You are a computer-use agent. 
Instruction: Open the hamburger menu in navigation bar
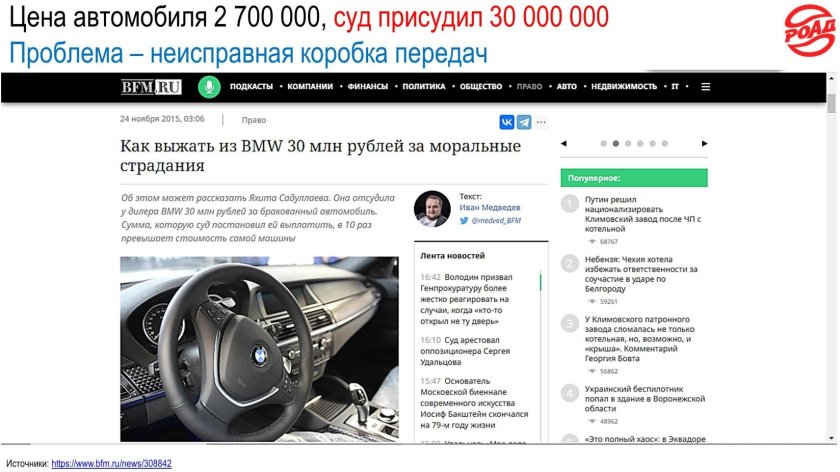point(706,87)
